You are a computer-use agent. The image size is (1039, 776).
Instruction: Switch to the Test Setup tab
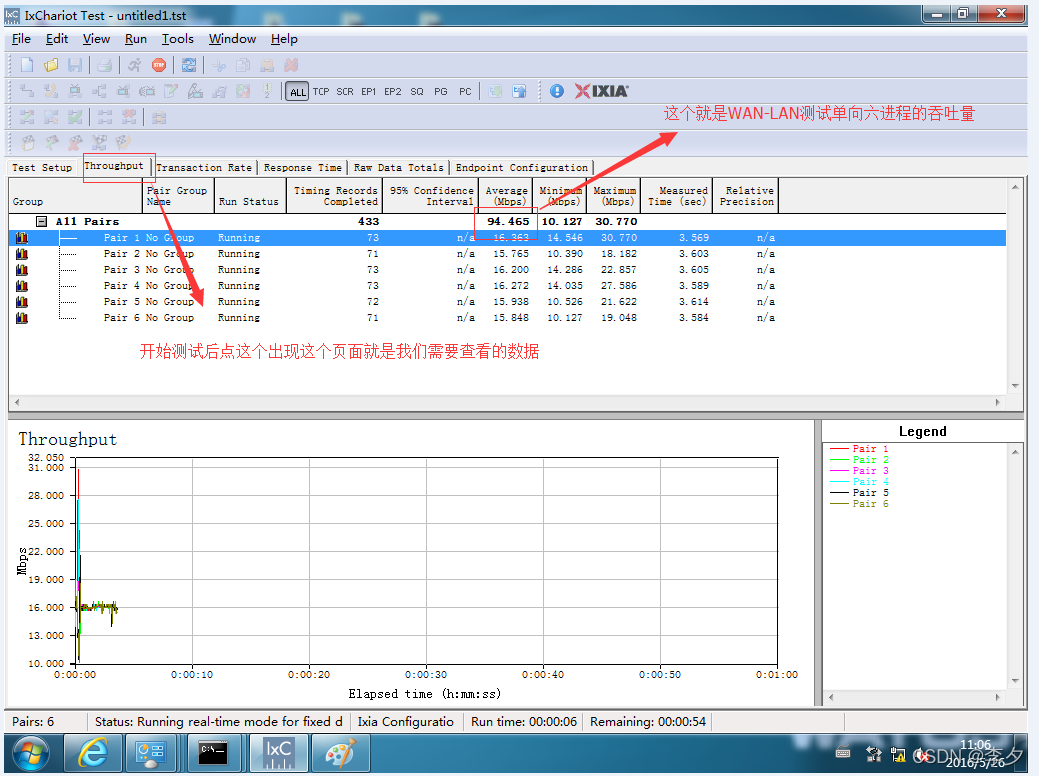42,167
